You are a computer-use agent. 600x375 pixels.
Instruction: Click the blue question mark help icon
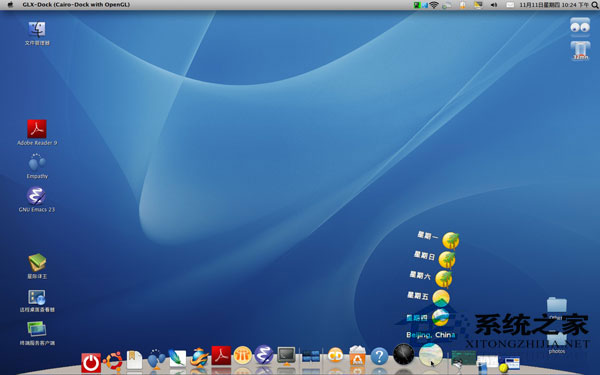point(379,357)
